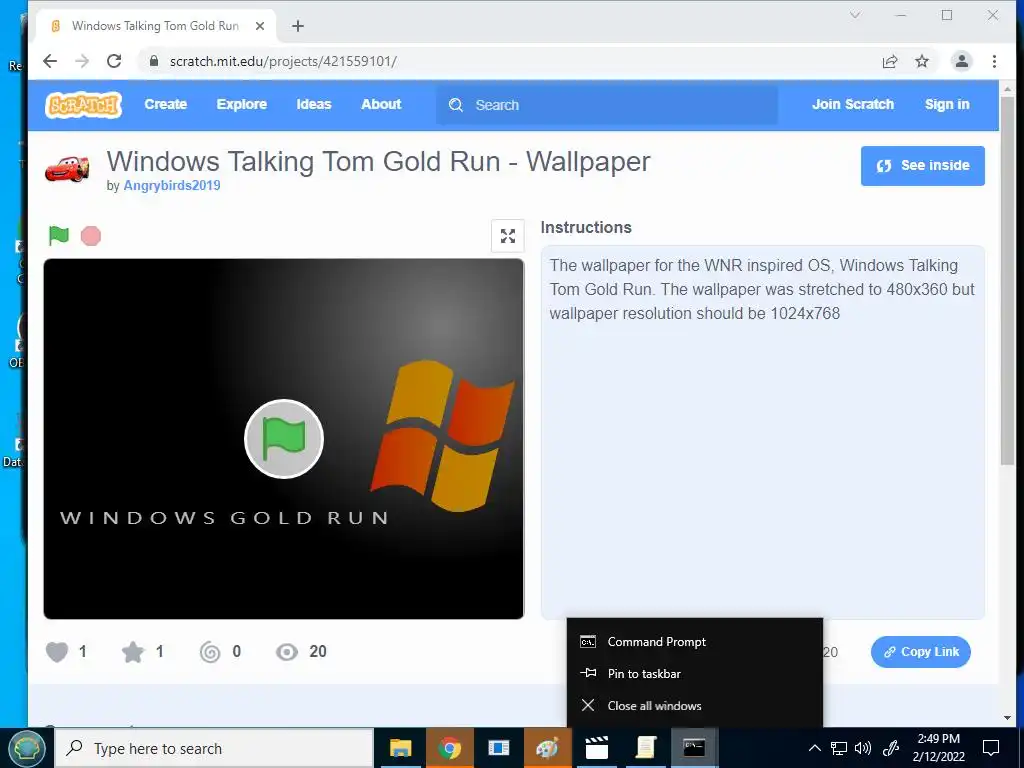Select Command Prompt in jump list
1024x768 pixels.
tap(695, 642)
